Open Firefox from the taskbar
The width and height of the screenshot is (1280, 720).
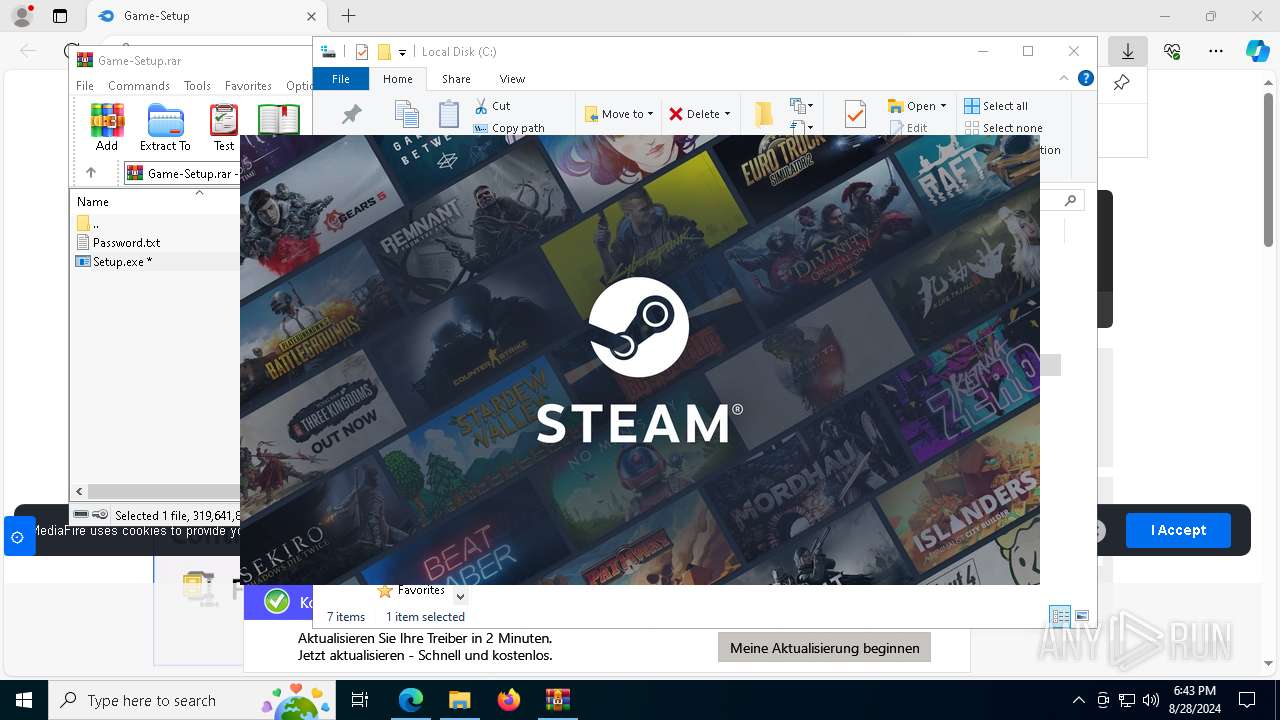[x=509, y=700]
